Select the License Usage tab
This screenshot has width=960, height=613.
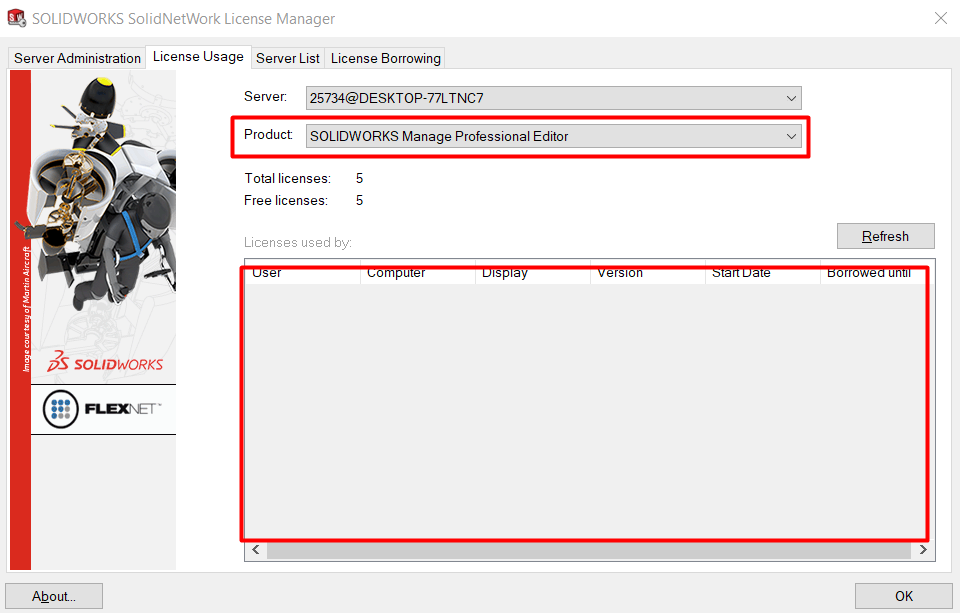(x=198, y=57)
